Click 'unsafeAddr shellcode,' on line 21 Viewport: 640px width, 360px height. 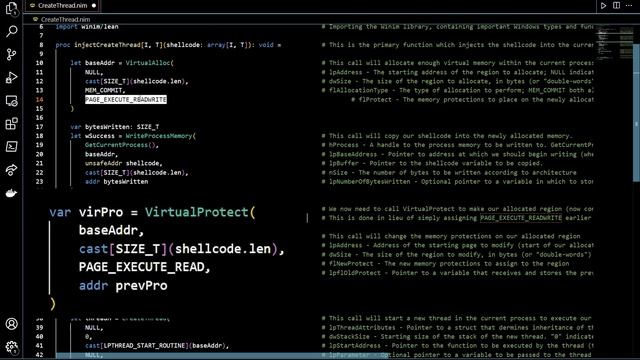[x=124, y=163]
